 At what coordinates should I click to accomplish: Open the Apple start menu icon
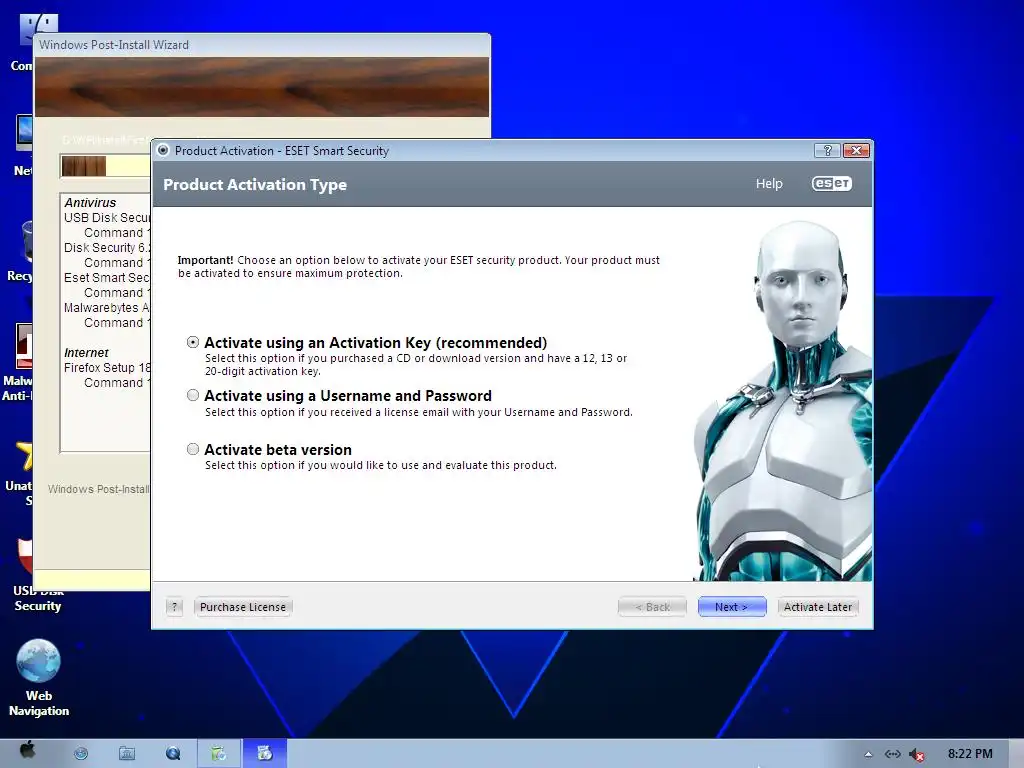point(27,750)
